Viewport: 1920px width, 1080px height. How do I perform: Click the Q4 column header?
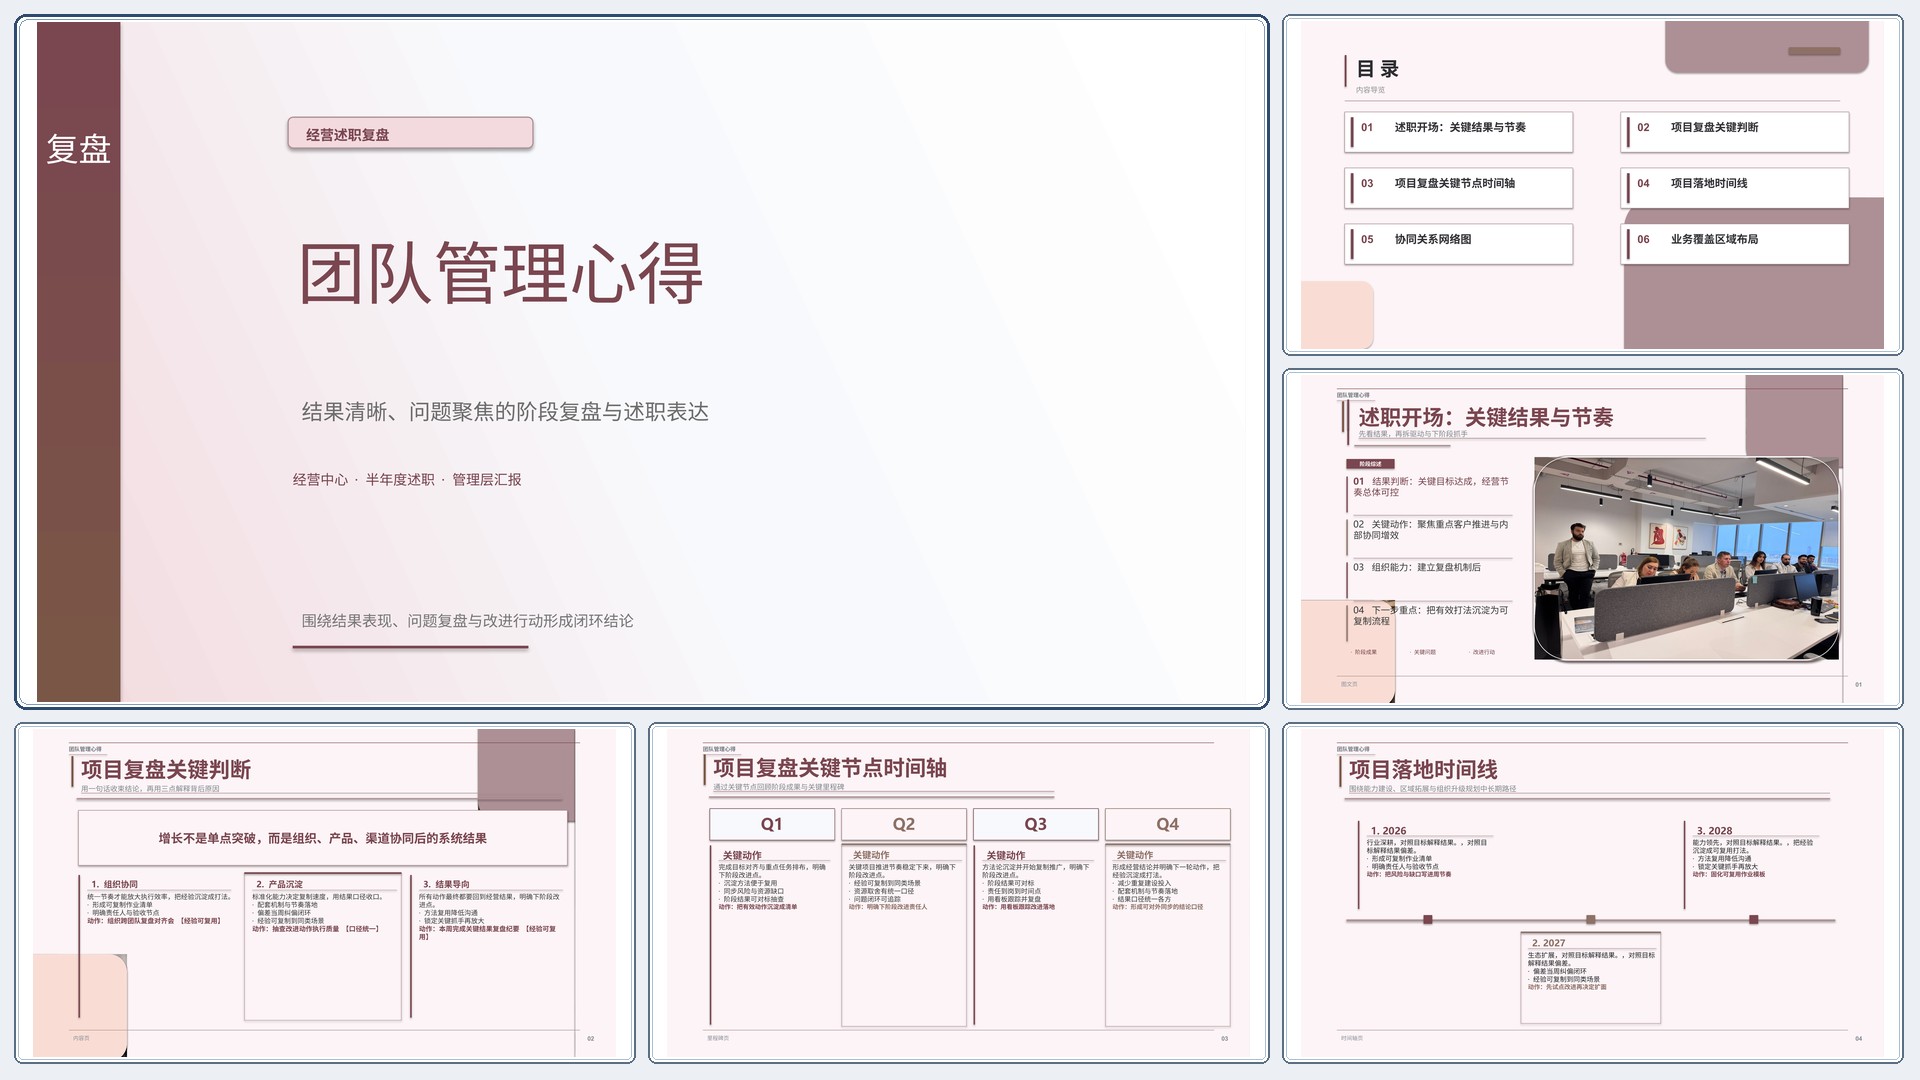[1168, 824]
